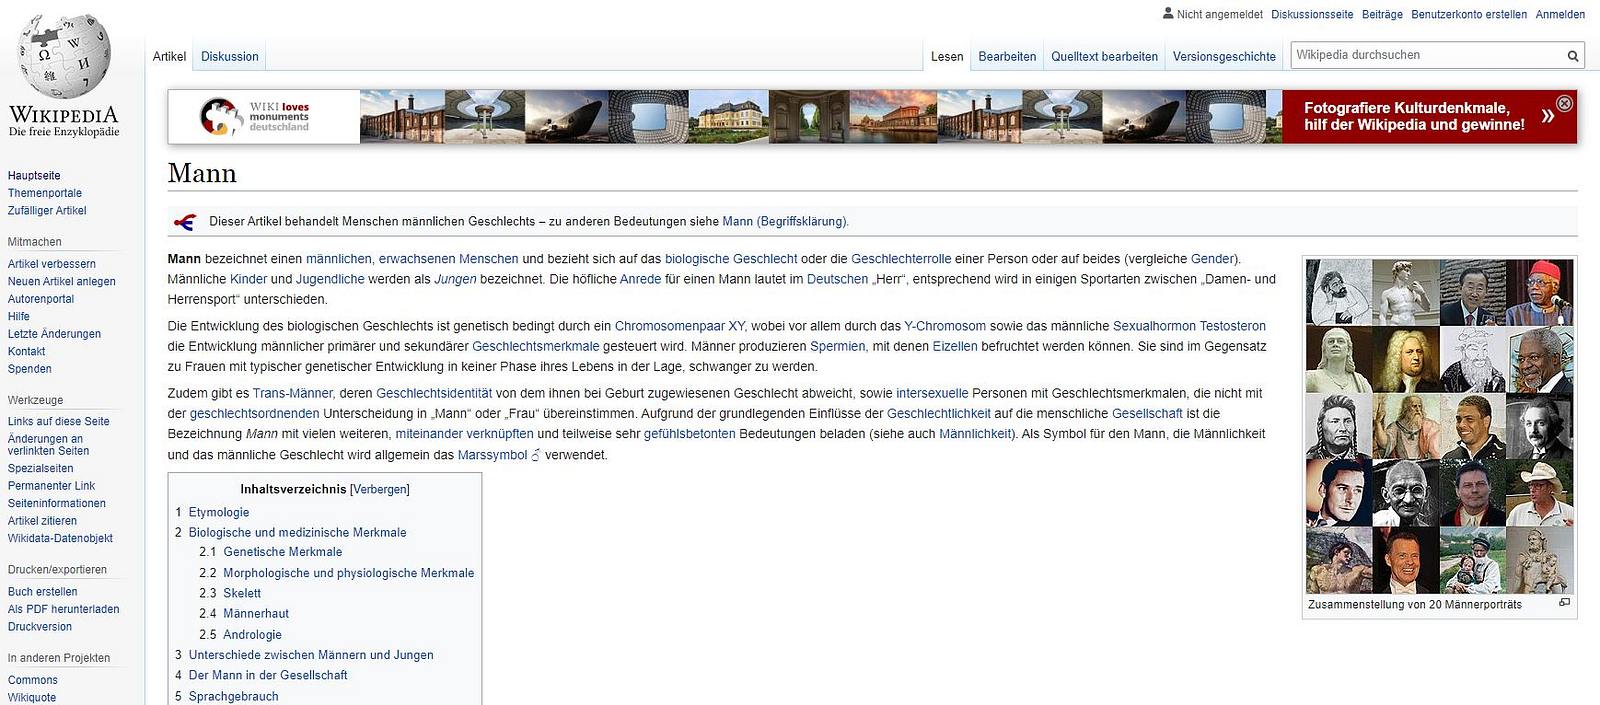This screenshot has width=1600, height=705.
Task: Open the Autorenportal link
Action: click(41, 299)
